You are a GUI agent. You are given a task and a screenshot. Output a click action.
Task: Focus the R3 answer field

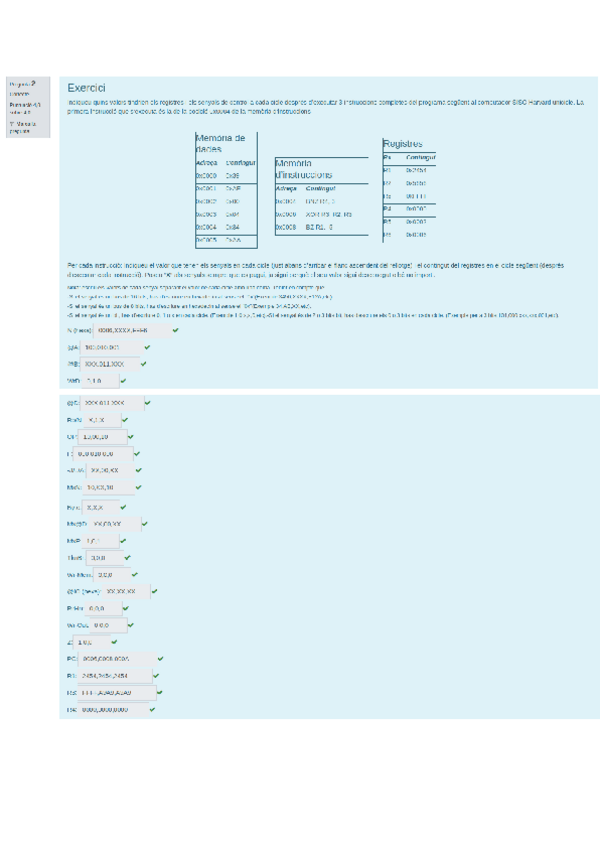click(x=117, y=692)
